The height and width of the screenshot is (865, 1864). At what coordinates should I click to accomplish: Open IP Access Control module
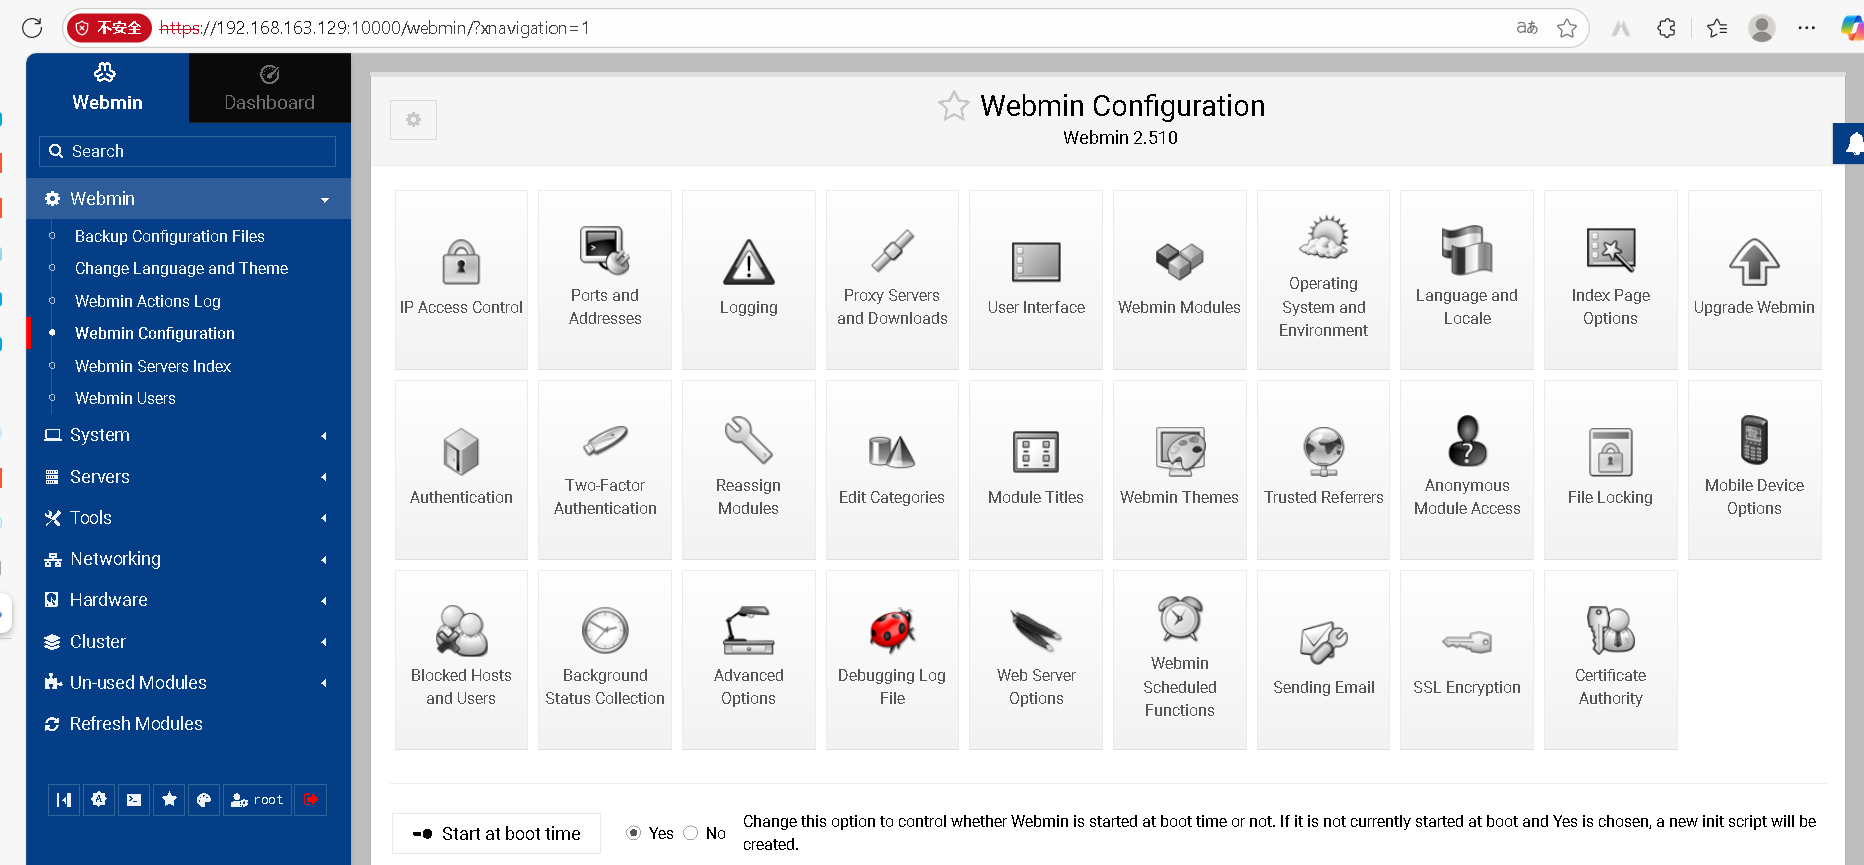click(461, 280)
